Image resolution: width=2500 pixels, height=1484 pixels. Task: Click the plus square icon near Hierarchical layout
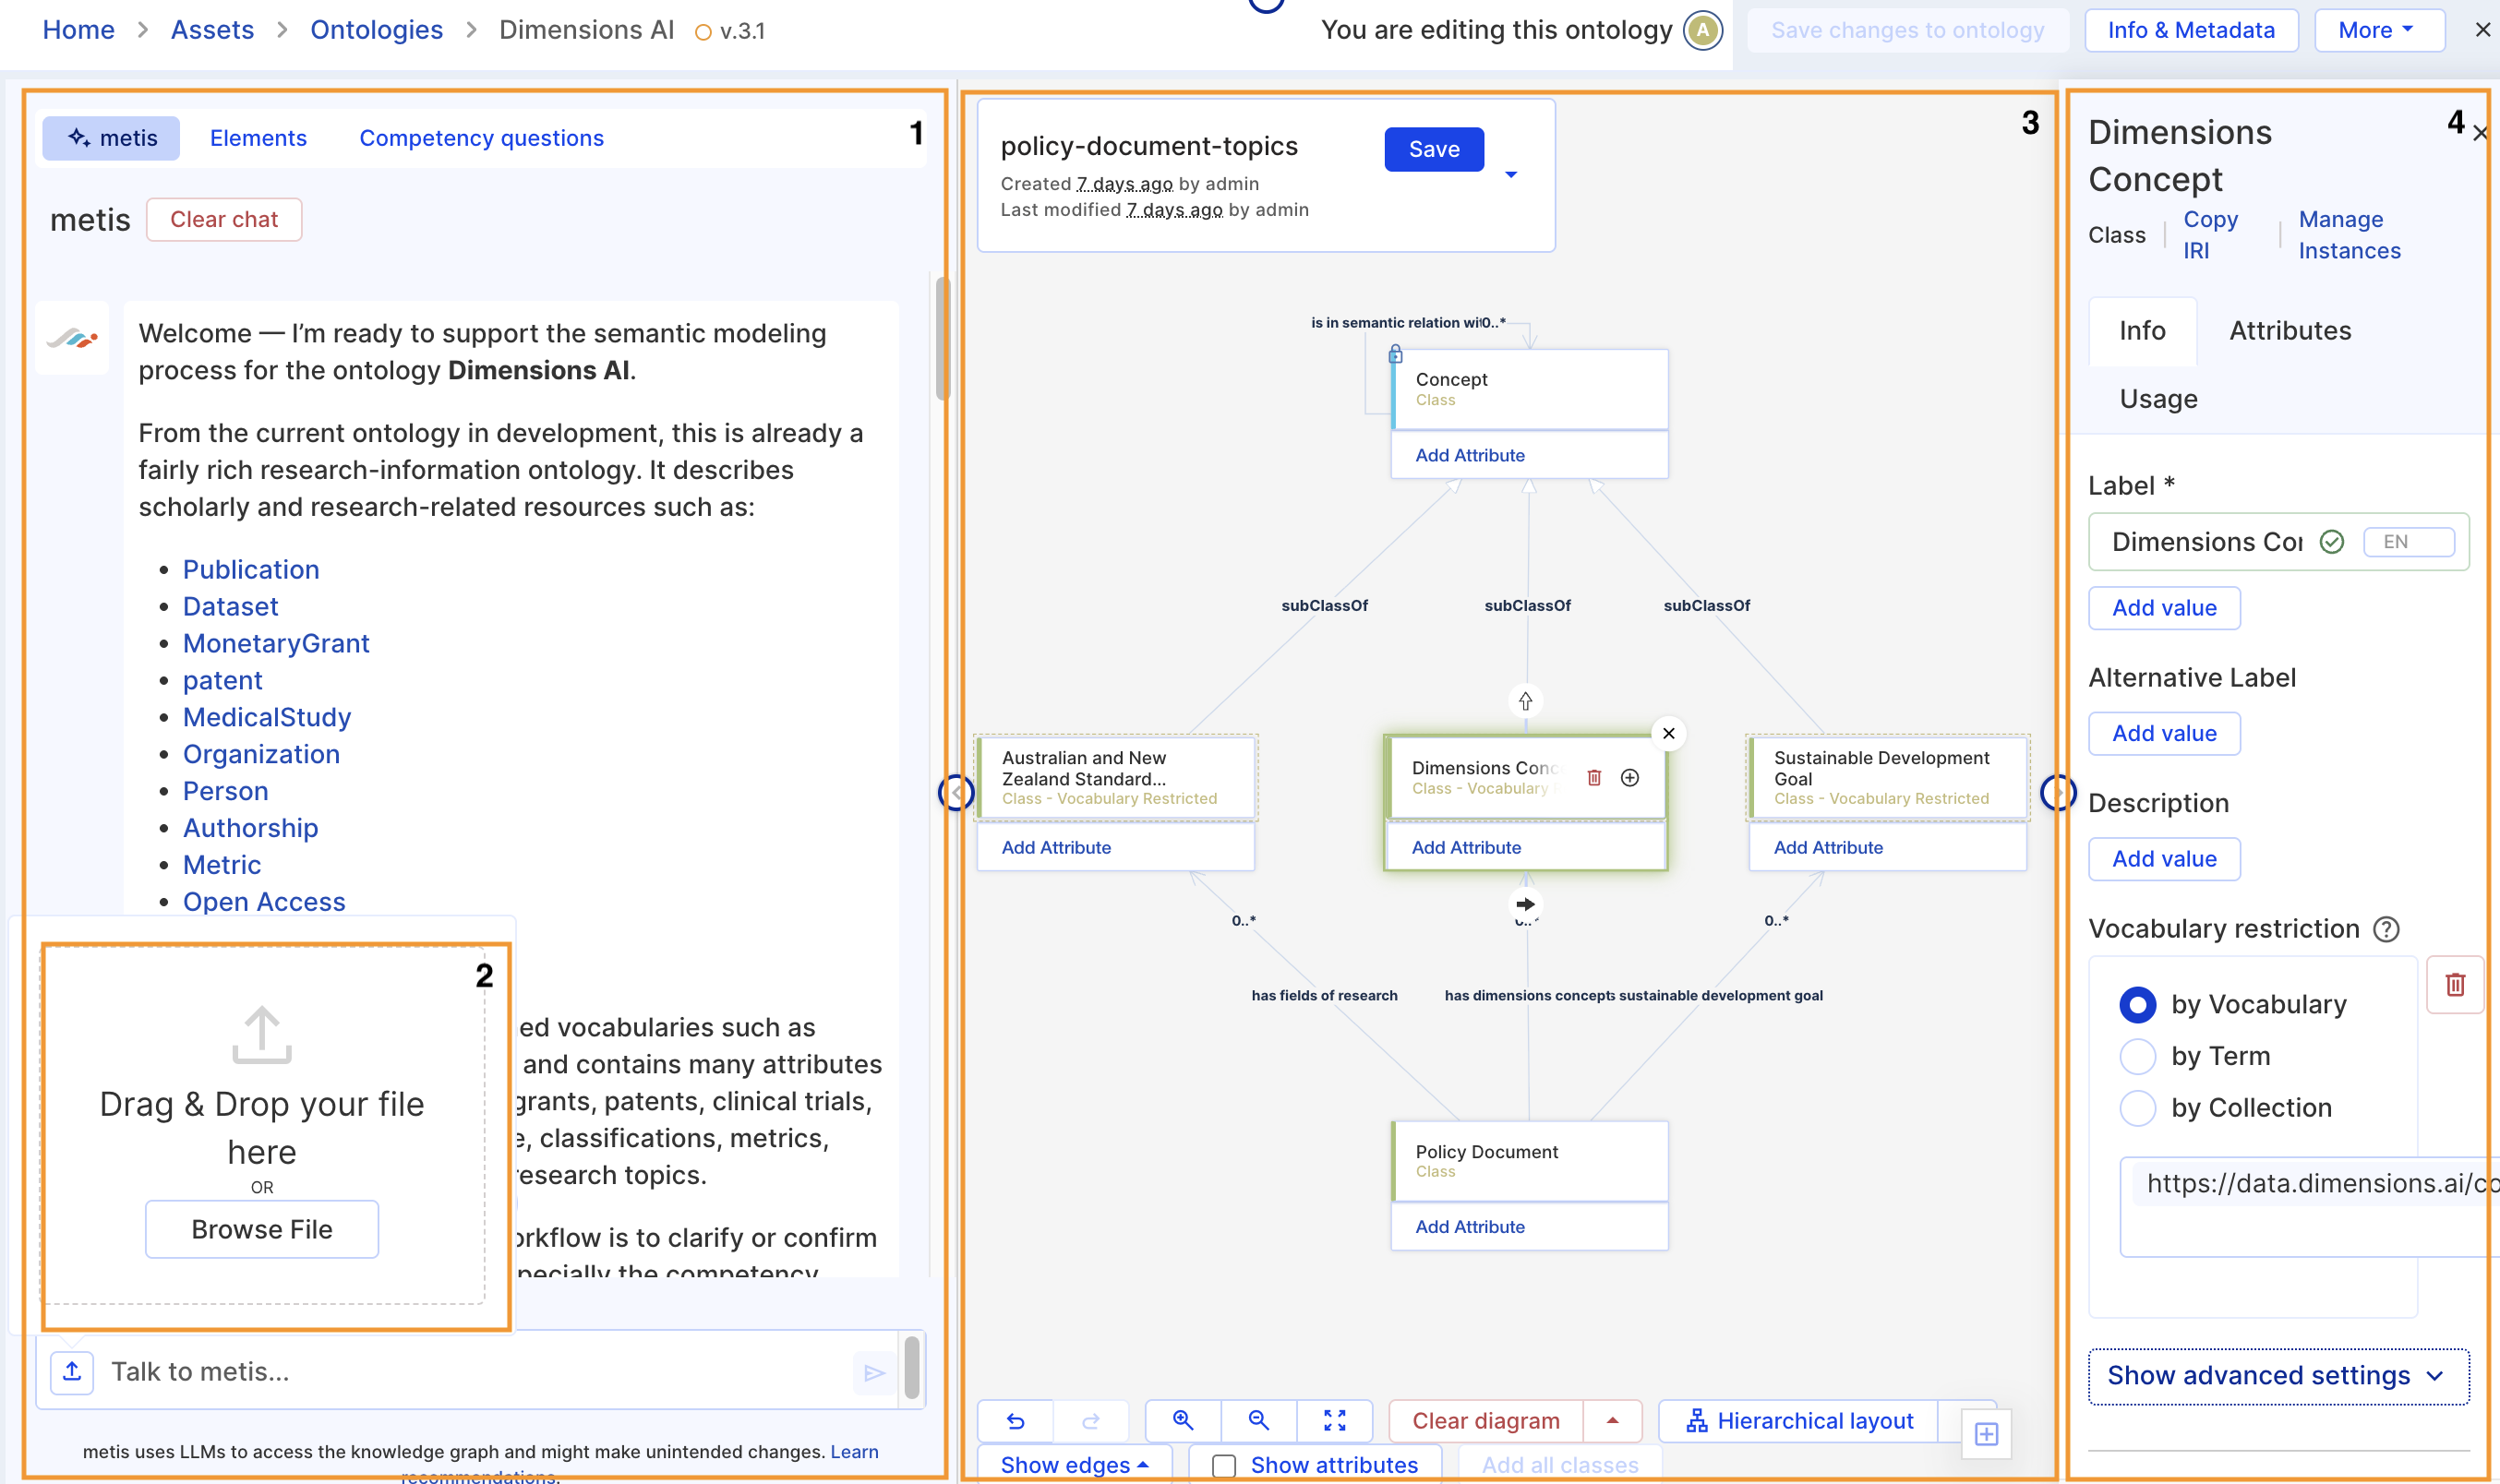[1986, 1434]
